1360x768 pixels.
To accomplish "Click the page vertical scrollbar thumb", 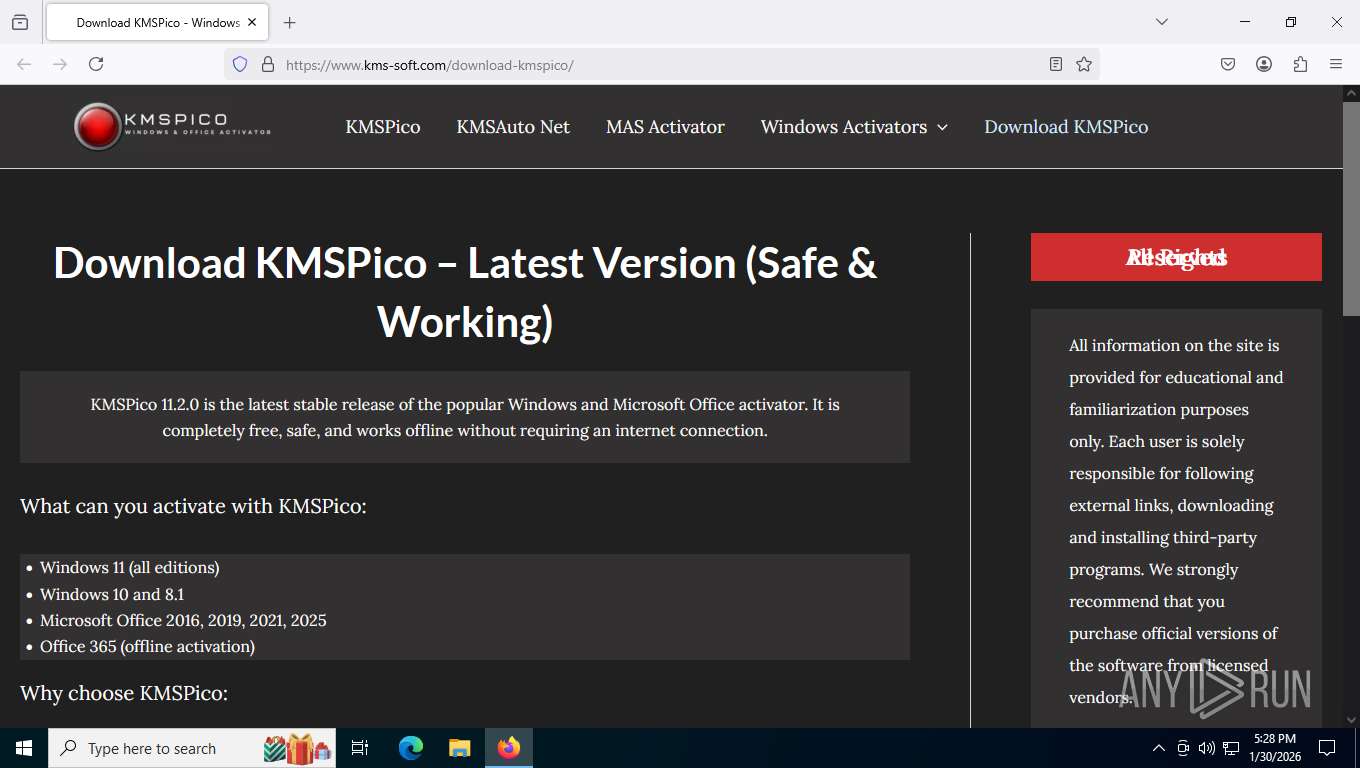I will click(x=1351, y=209).
